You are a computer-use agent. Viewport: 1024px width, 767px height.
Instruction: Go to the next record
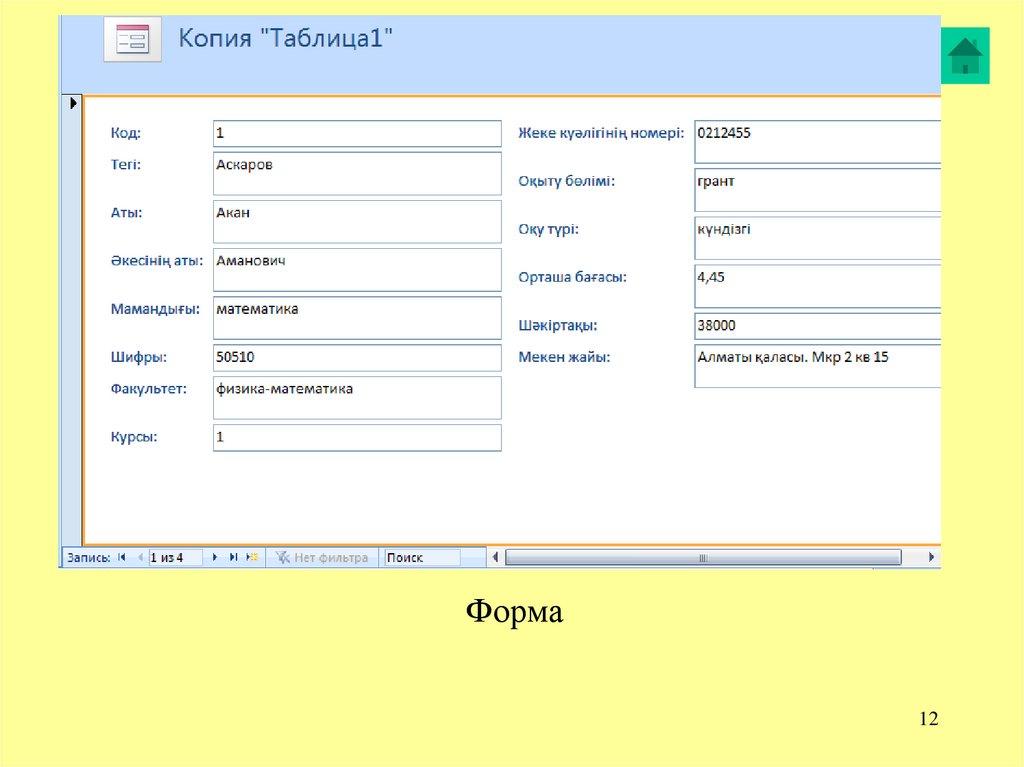215,557
